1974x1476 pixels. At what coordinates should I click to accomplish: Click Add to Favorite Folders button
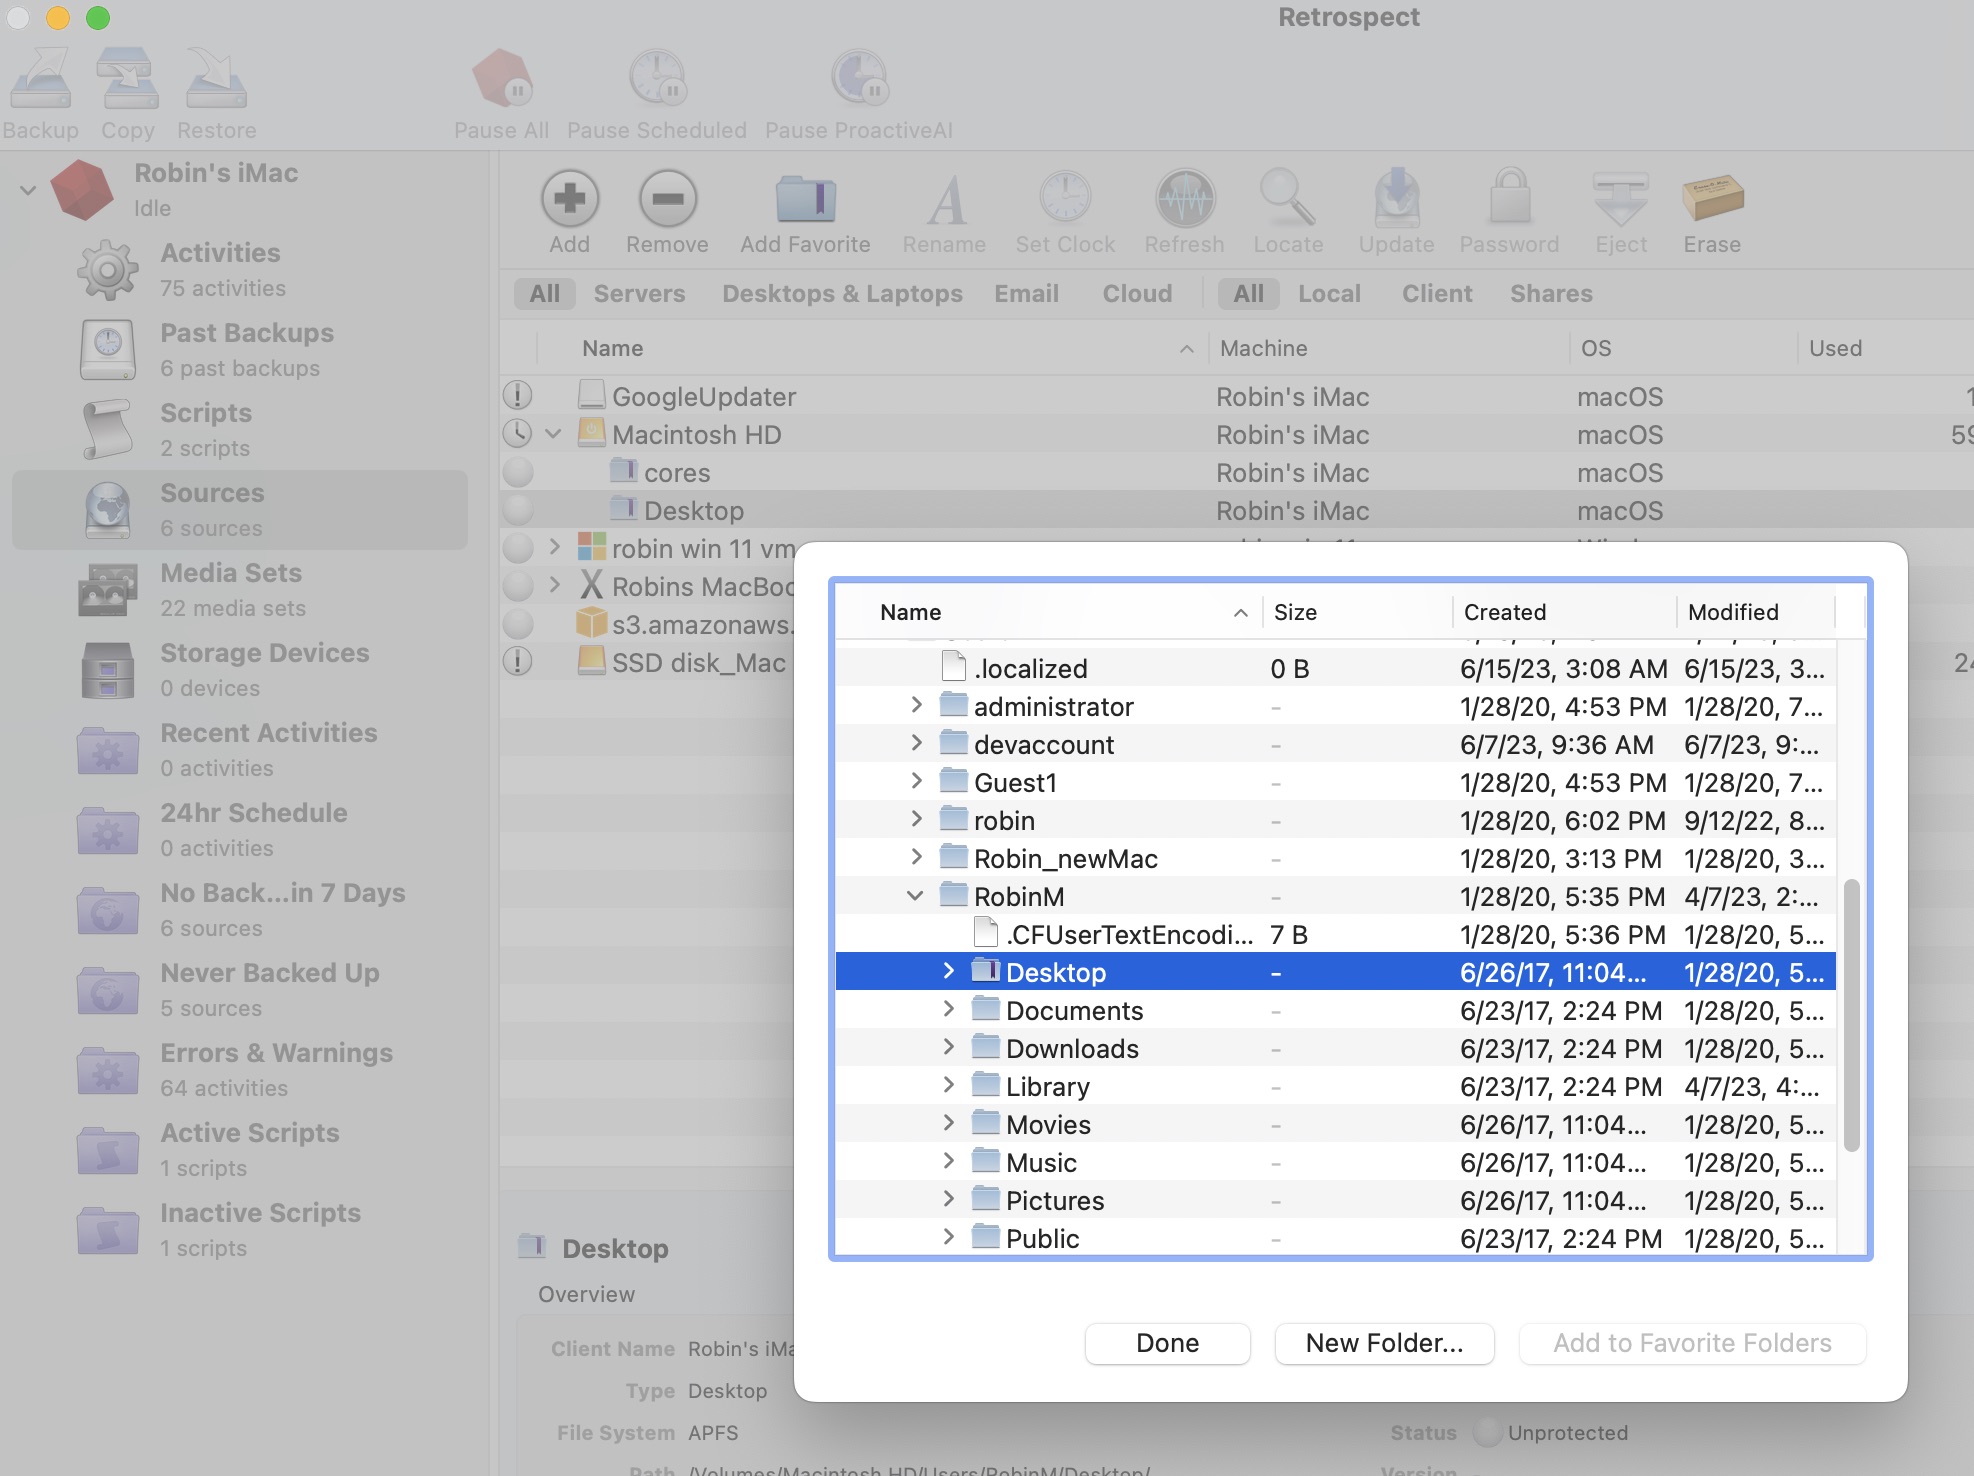point(1692,1343)
